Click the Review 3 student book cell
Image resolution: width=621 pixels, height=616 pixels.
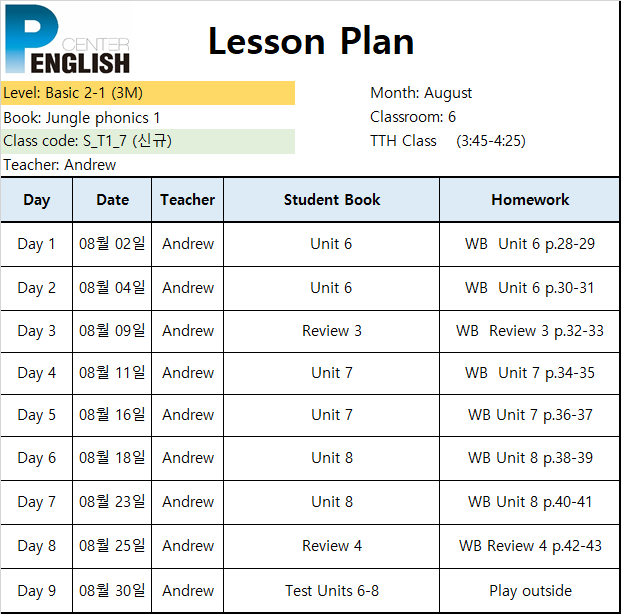click(332, 331)
